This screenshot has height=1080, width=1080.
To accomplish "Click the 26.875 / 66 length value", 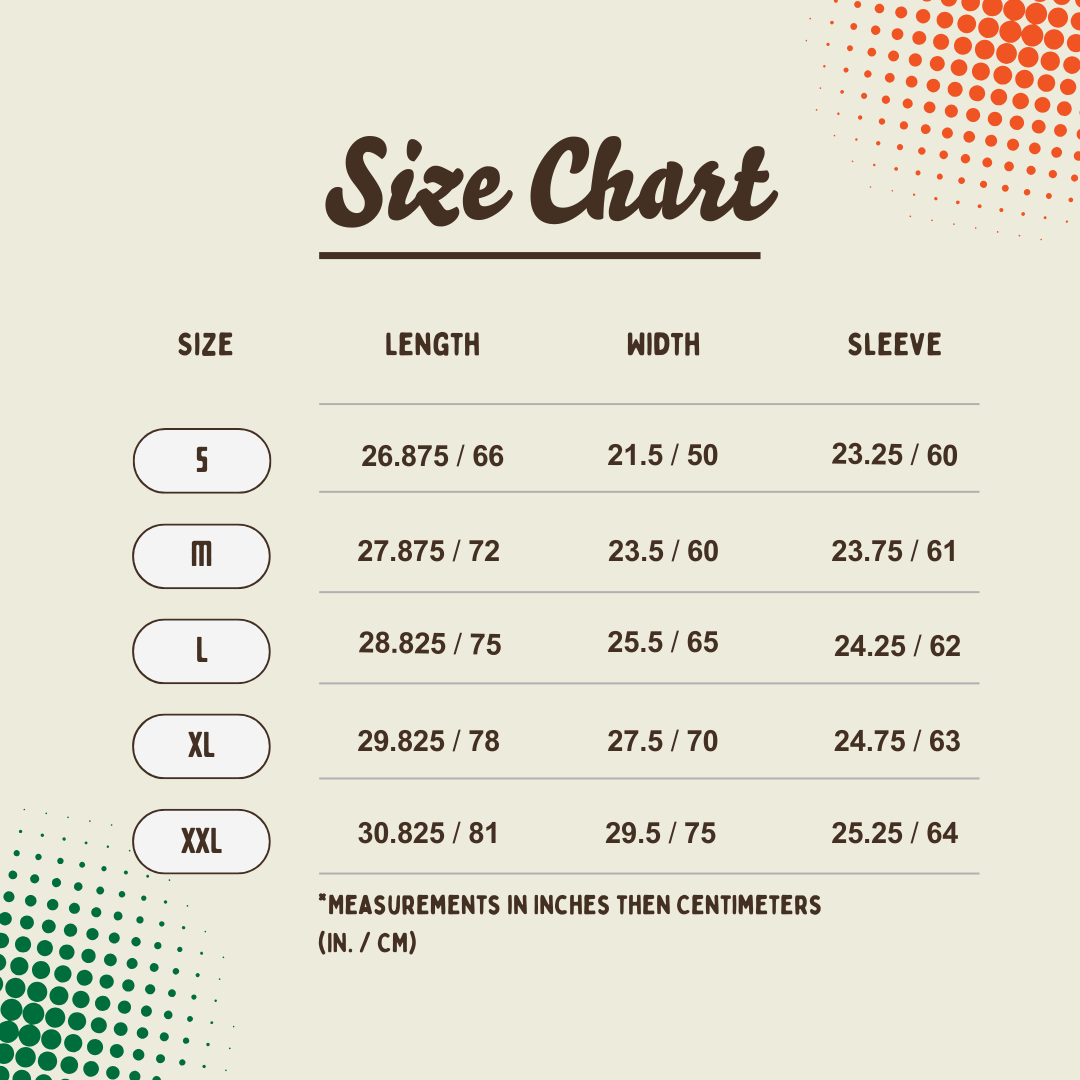I will click(x=433, y=456).
